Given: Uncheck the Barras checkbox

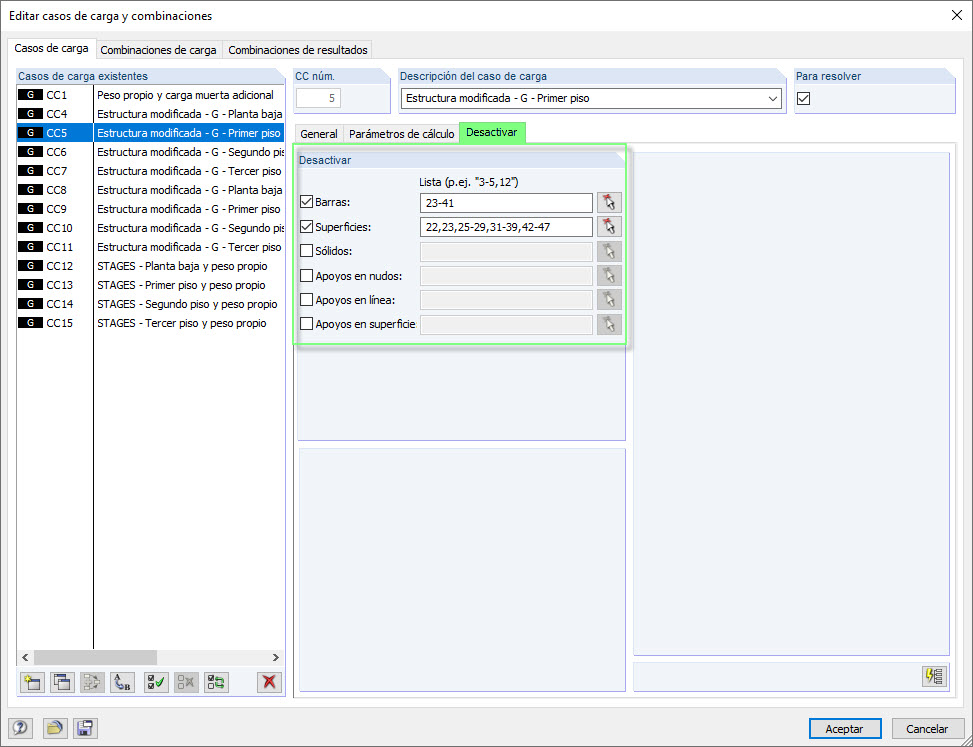Looking at the screenshot, I should tap(307, 202).
